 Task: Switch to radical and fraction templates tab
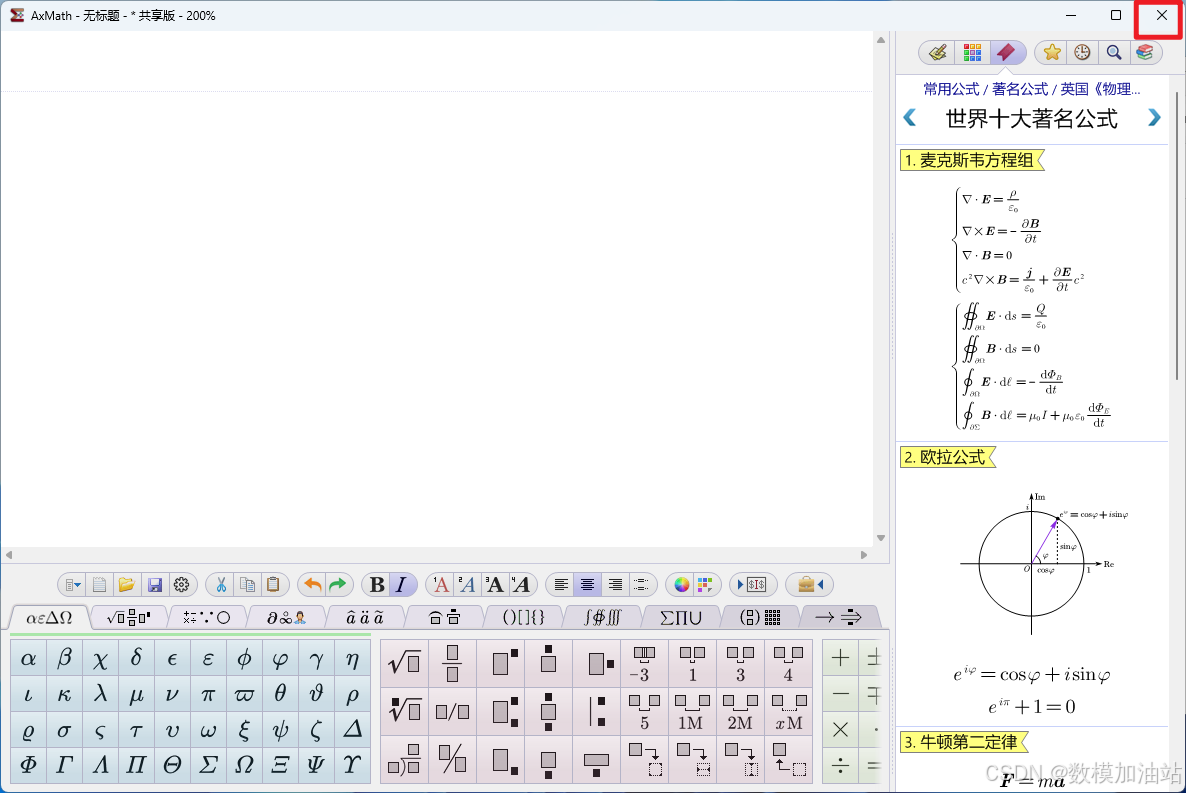(x=129, y=617)
